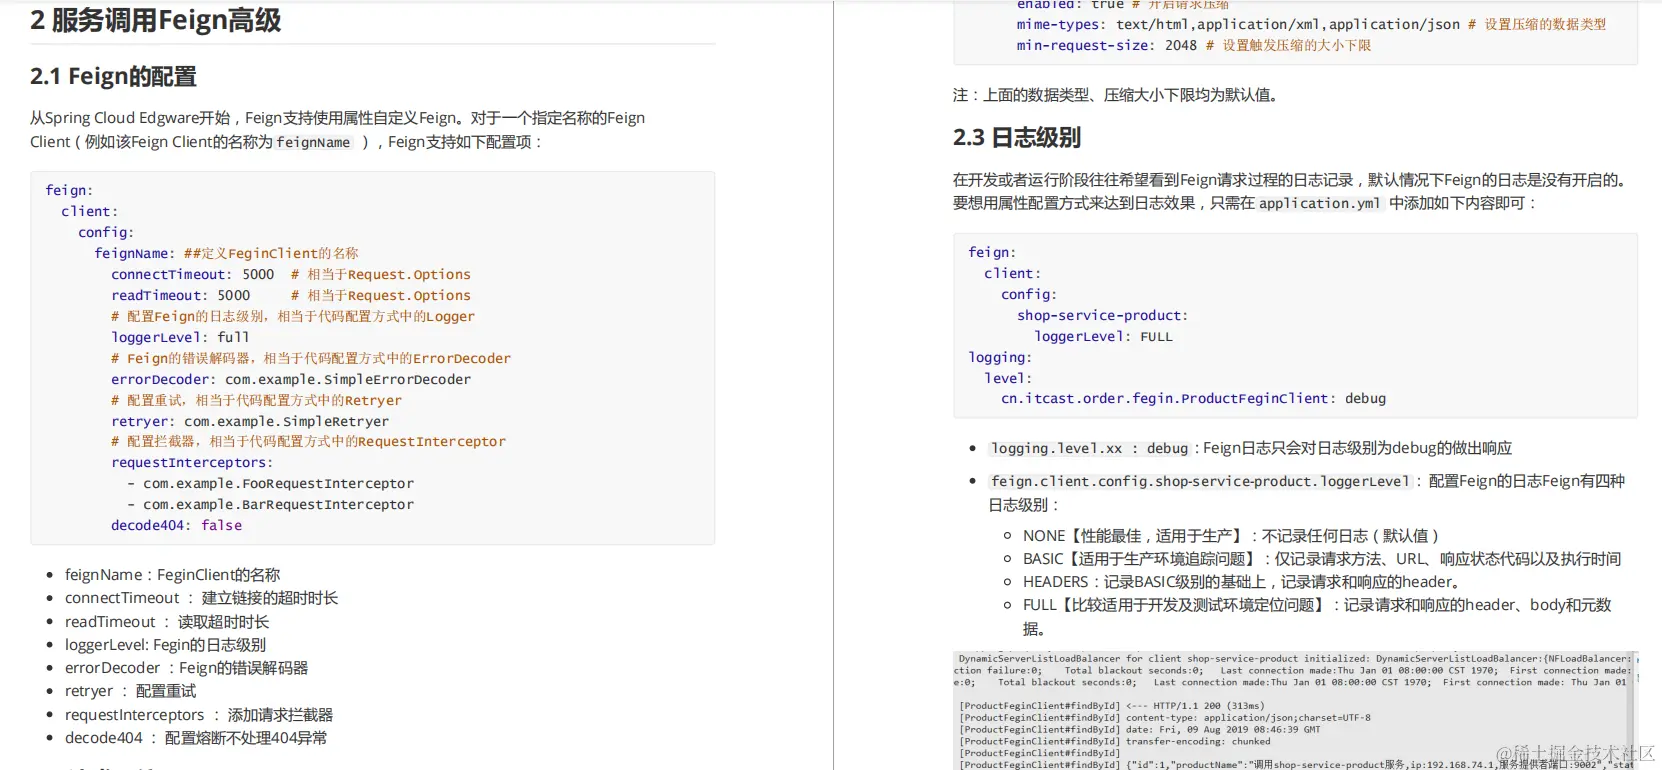
Task: Click the '2.1 Feign的配置' section heading
Action: [113, 76]
